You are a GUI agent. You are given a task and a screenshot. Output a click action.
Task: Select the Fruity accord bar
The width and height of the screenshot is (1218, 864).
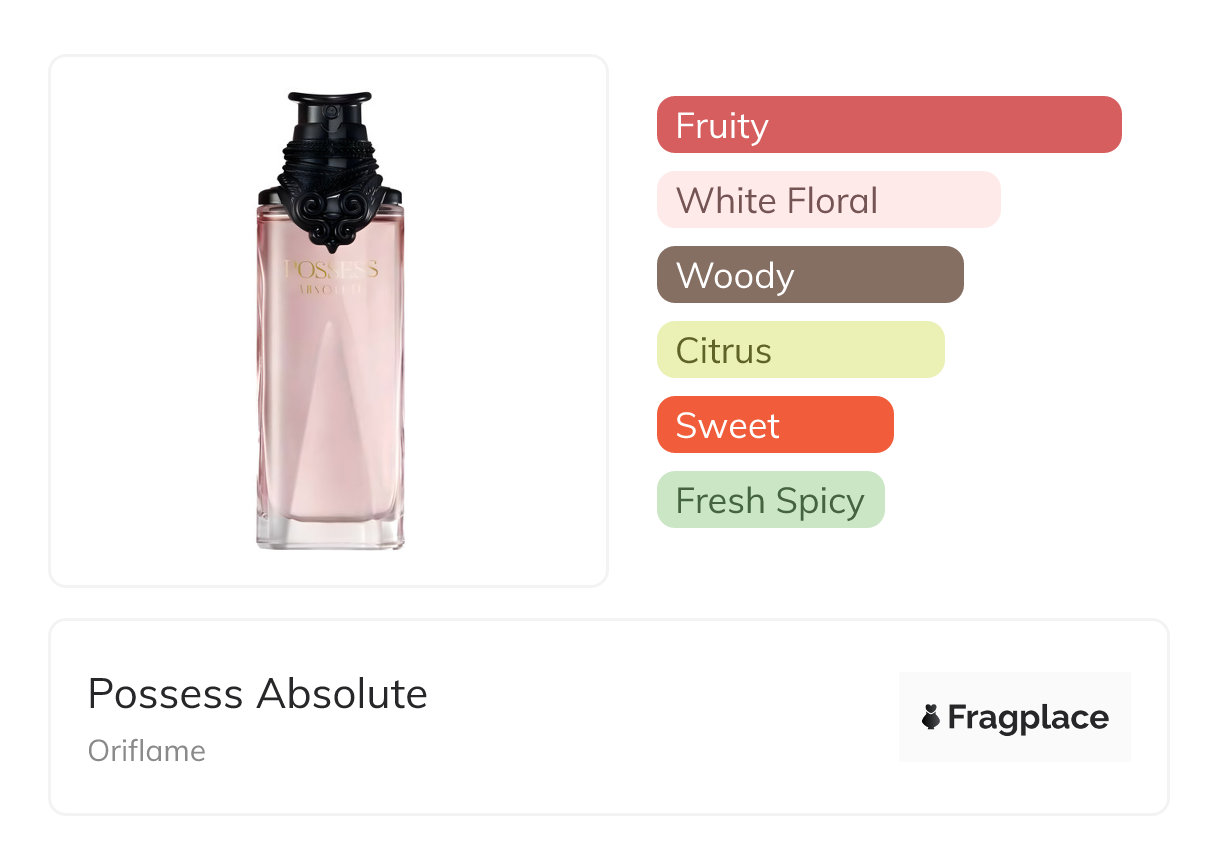[x=889, y=125]
